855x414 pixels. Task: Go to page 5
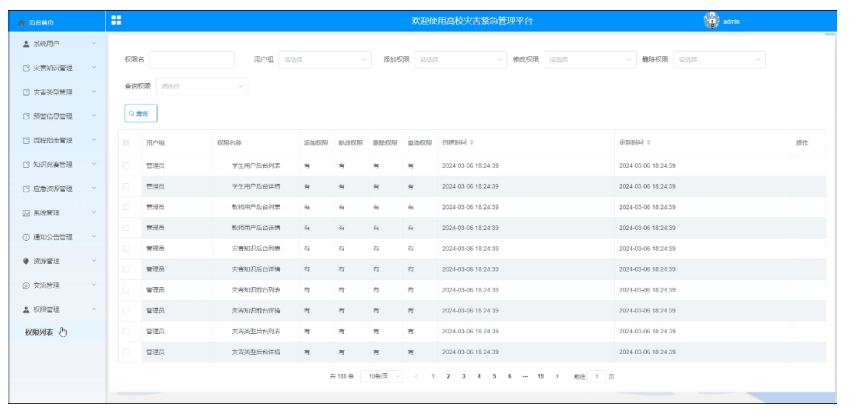[494, 376]
